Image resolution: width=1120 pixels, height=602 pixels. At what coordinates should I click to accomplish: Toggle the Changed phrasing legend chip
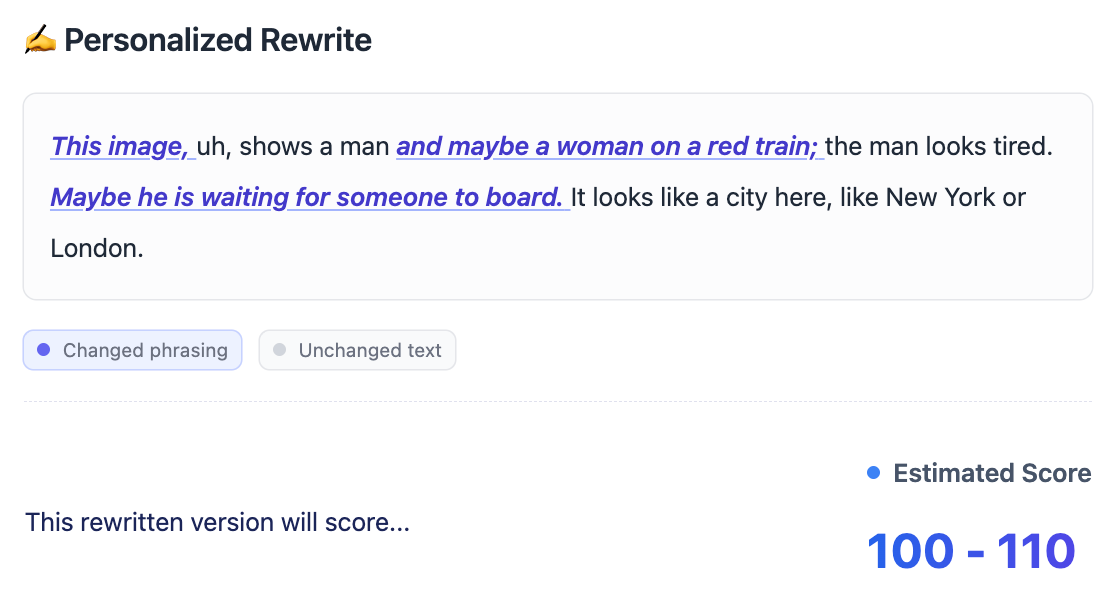[x=132, y=350]
